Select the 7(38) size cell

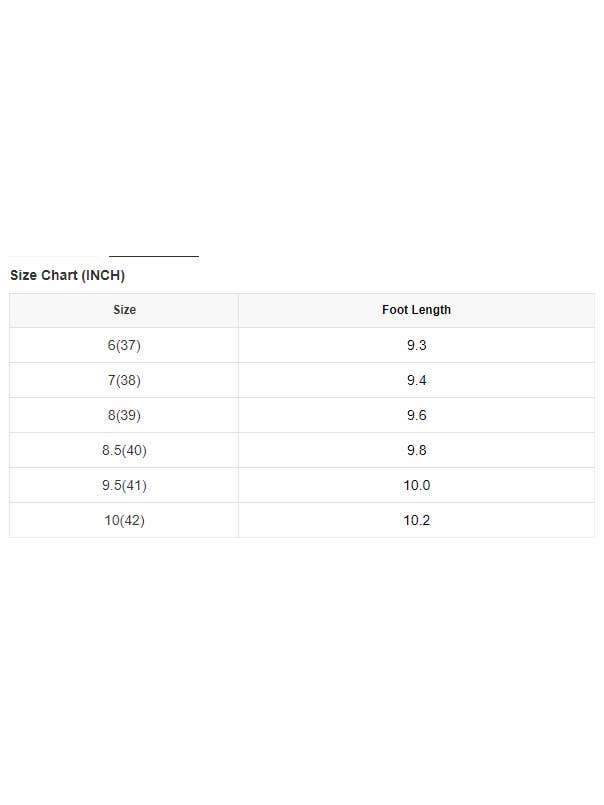[x=124, y=380]
